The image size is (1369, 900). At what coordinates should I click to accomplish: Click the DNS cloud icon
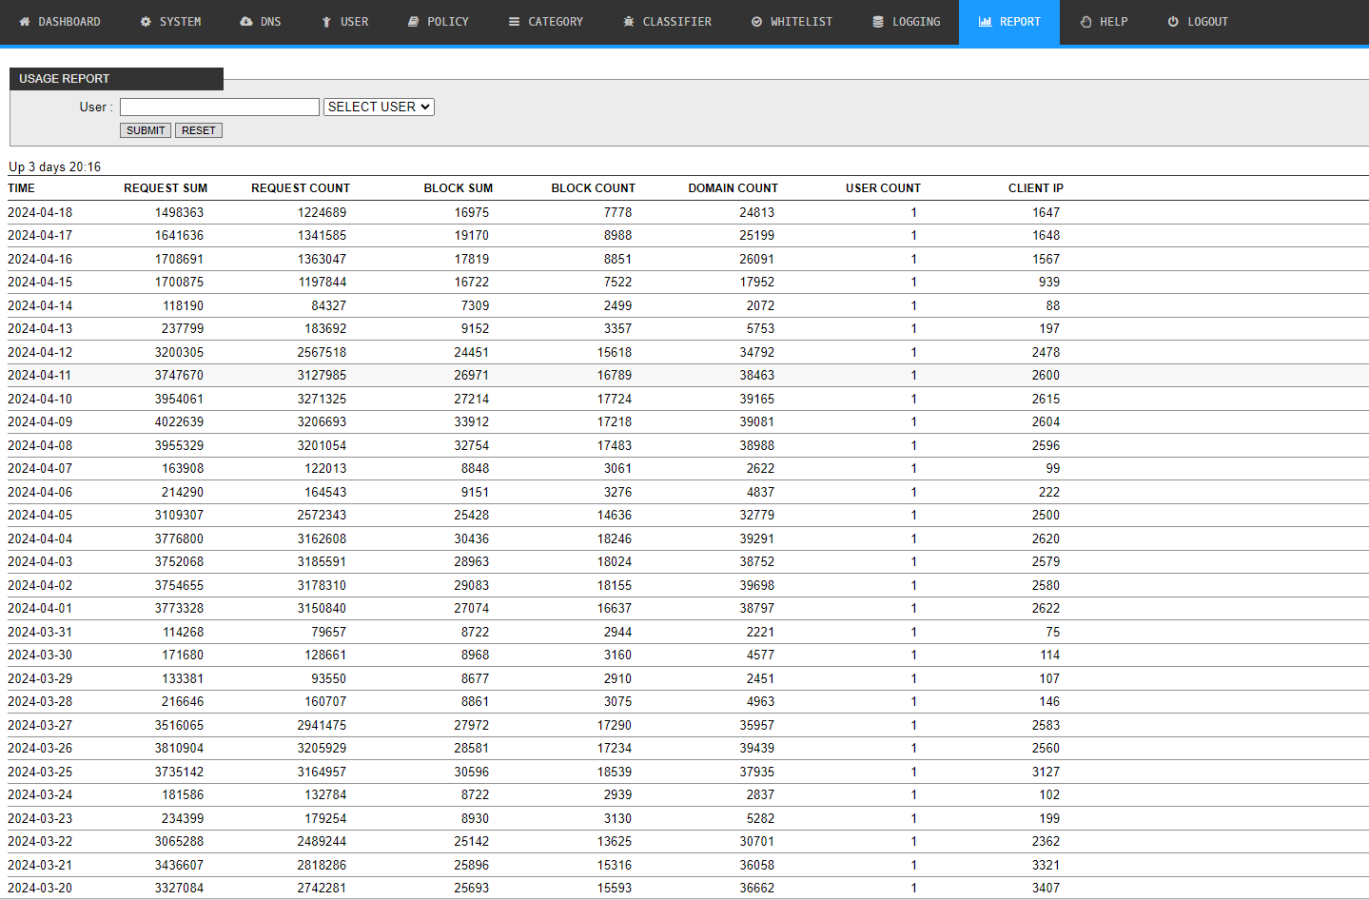[x=246, y=22]
